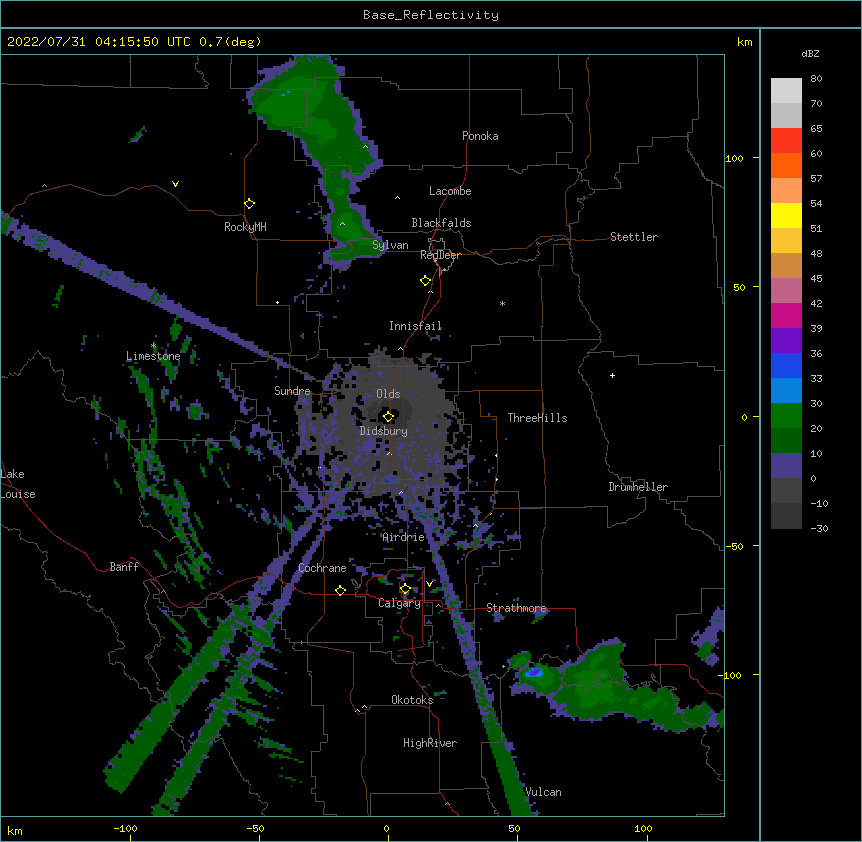Select the red 60-65 dBZ legend swatch
This screenshot has height=842, width=862.
pos(786,141)
